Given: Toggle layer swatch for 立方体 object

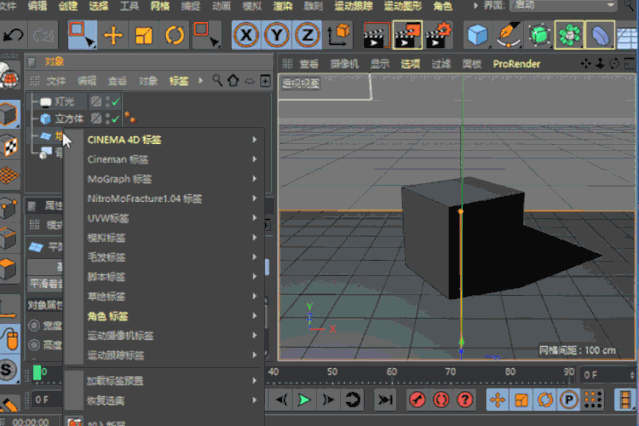Looking at the screenshot, I should tap(96, 119).
